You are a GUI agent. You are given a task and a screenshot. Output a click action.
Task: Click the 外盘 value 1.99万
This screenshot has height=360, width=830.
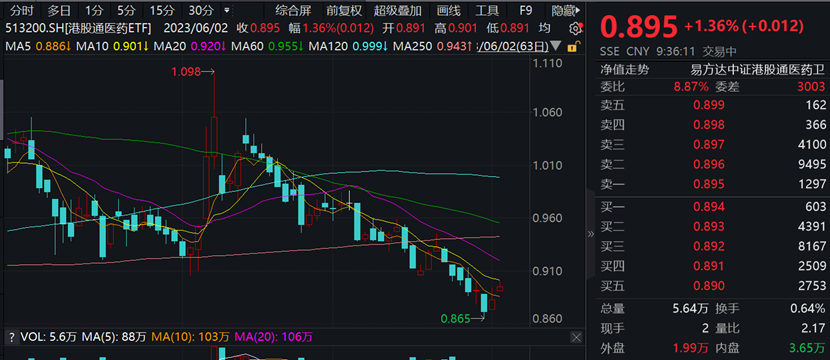coord(690,348)
